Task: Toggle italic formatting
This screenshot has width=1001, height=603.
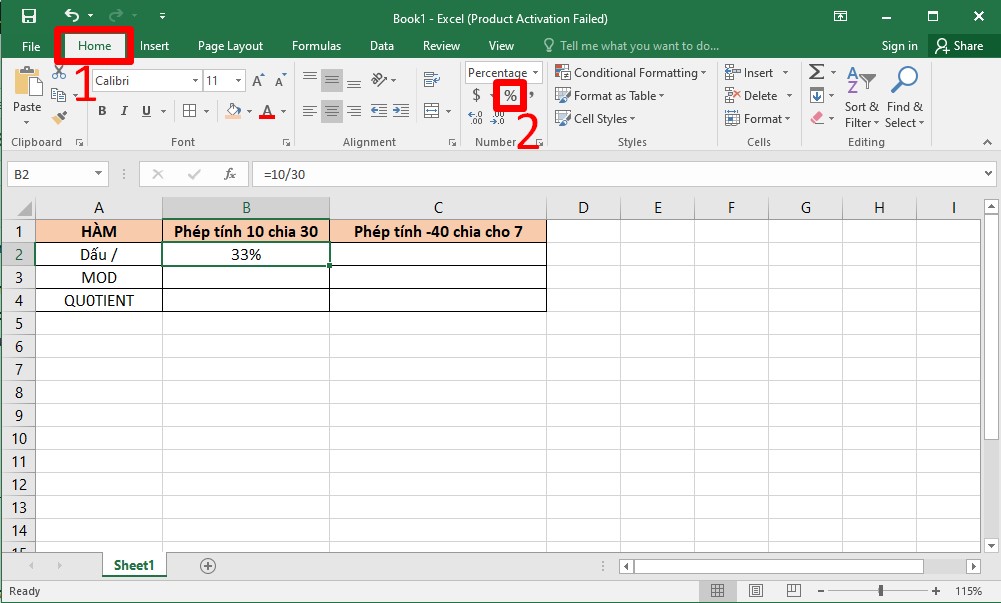Action: (123, 111)
